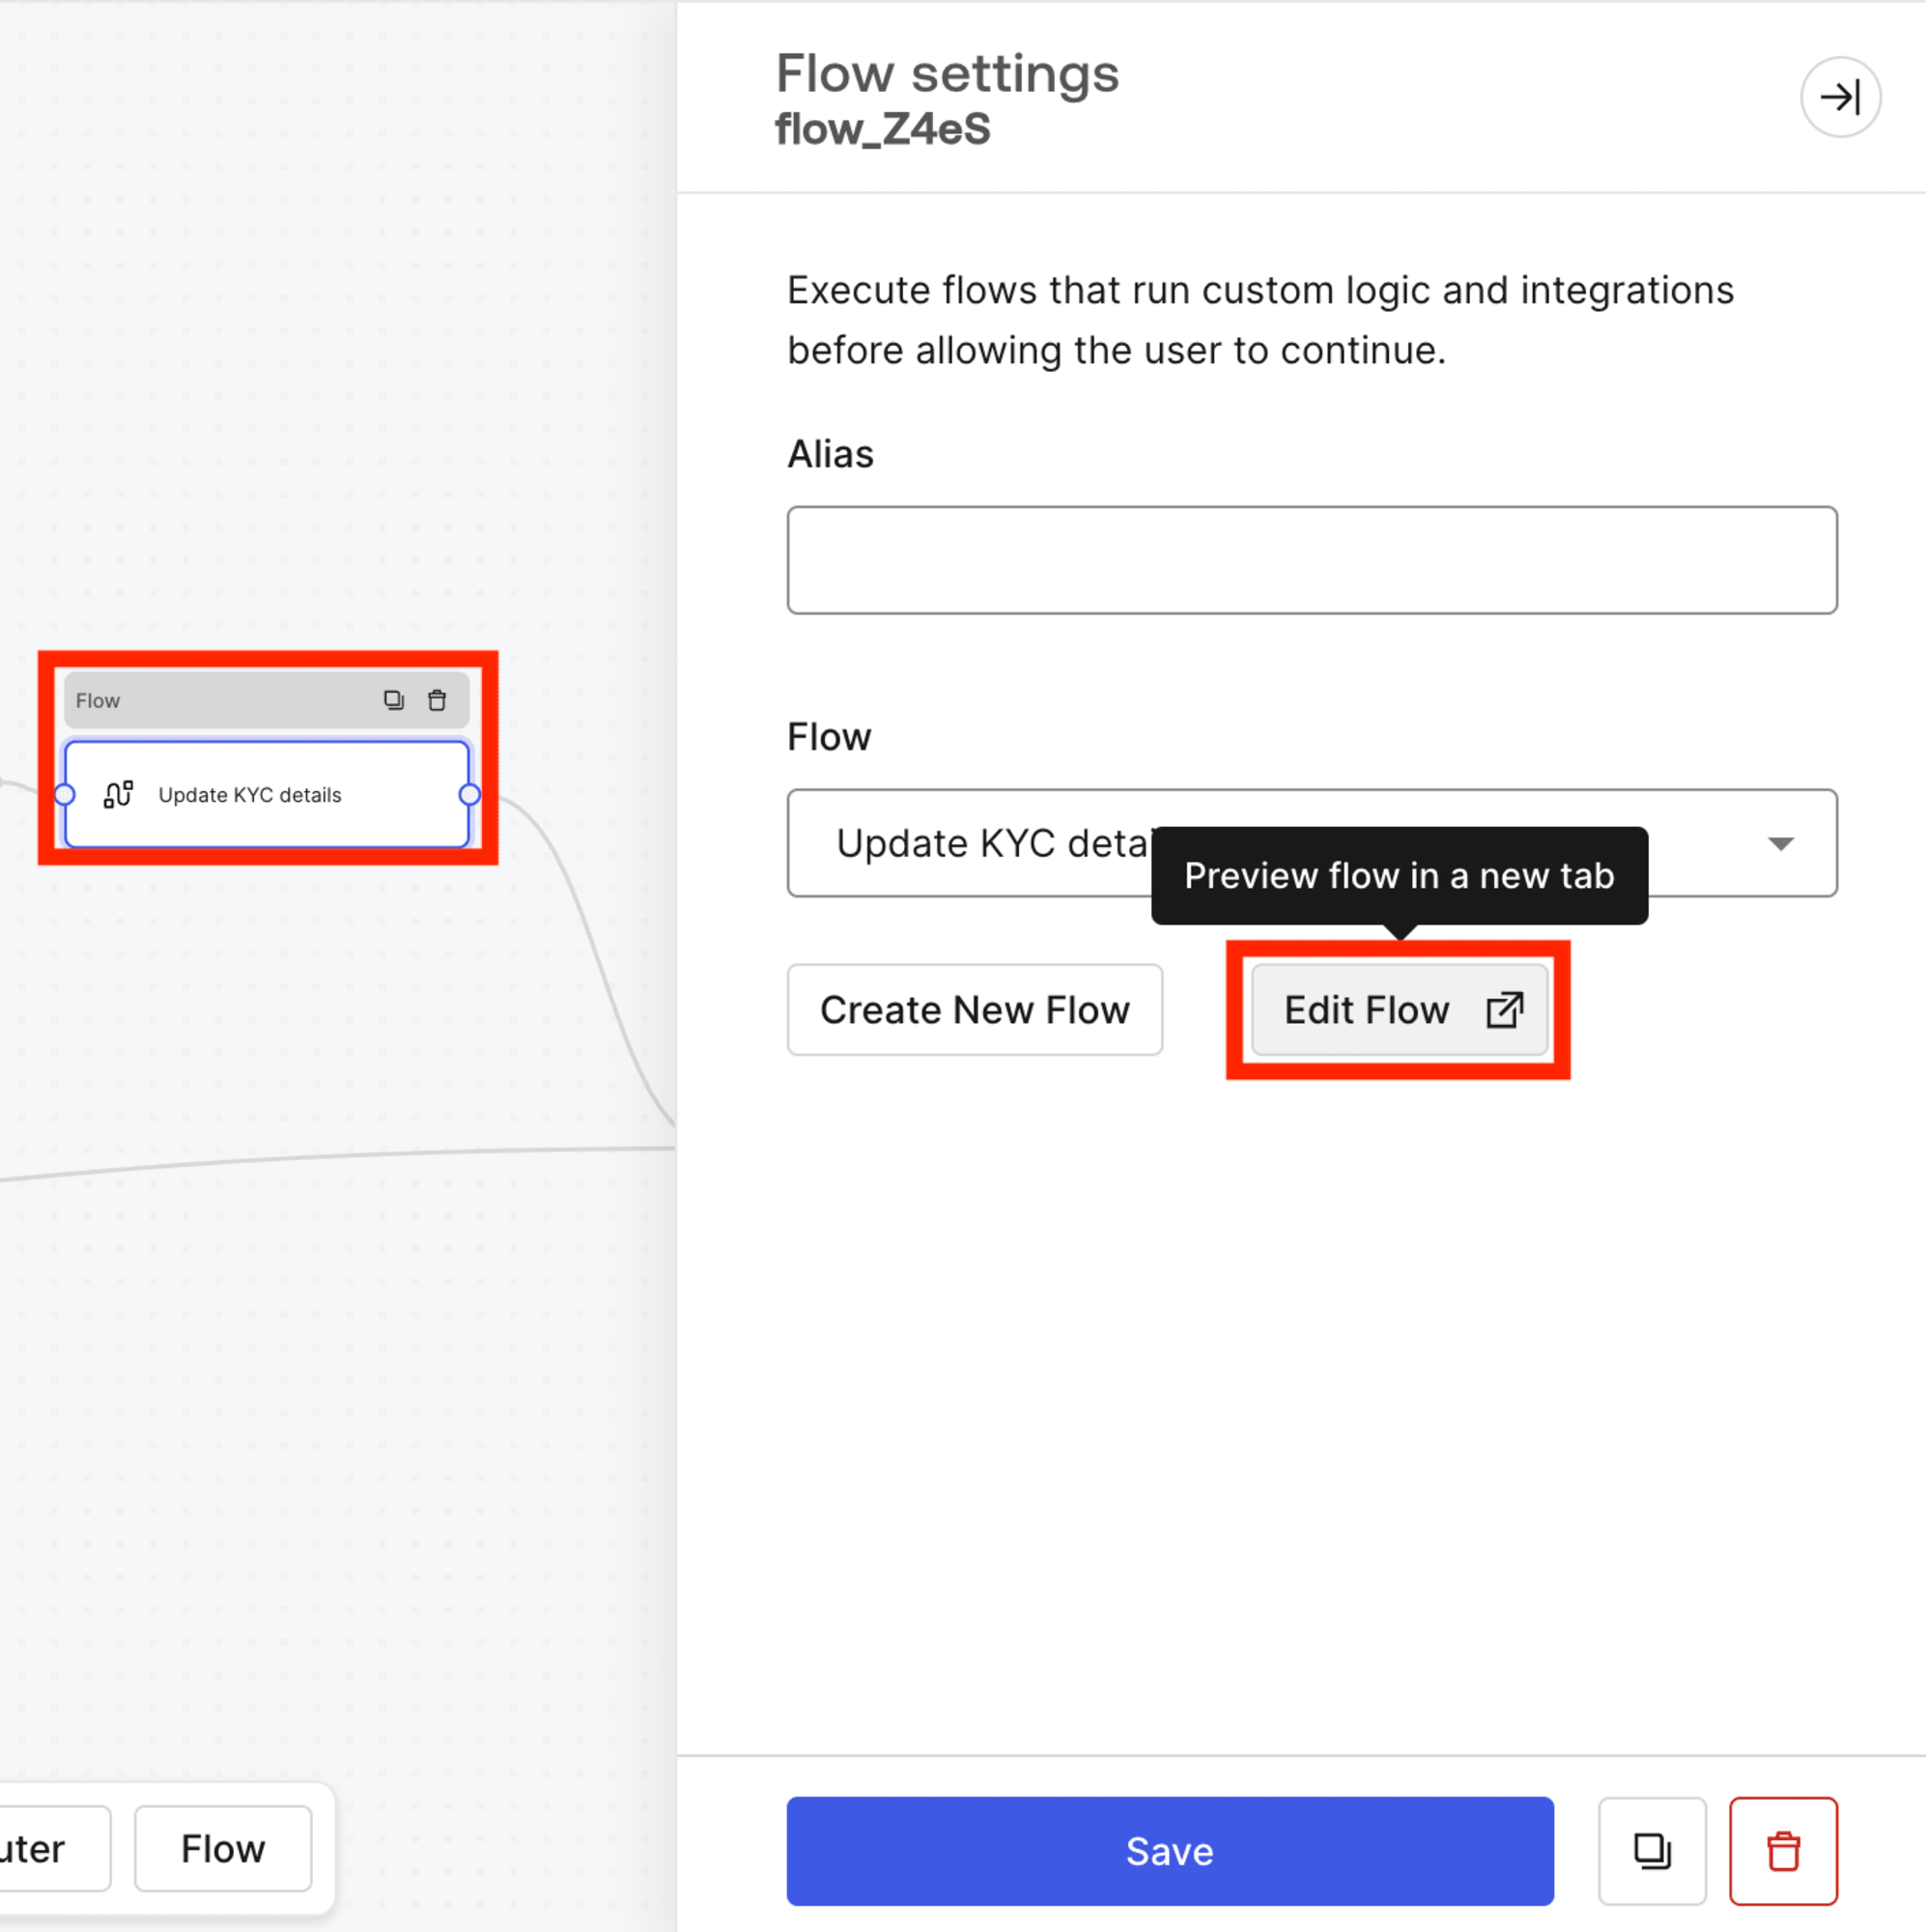The height and width of the screenshot is (1932, 1926).
Task: Click the Create New Flow button
Action: (x=976, y=1011)
